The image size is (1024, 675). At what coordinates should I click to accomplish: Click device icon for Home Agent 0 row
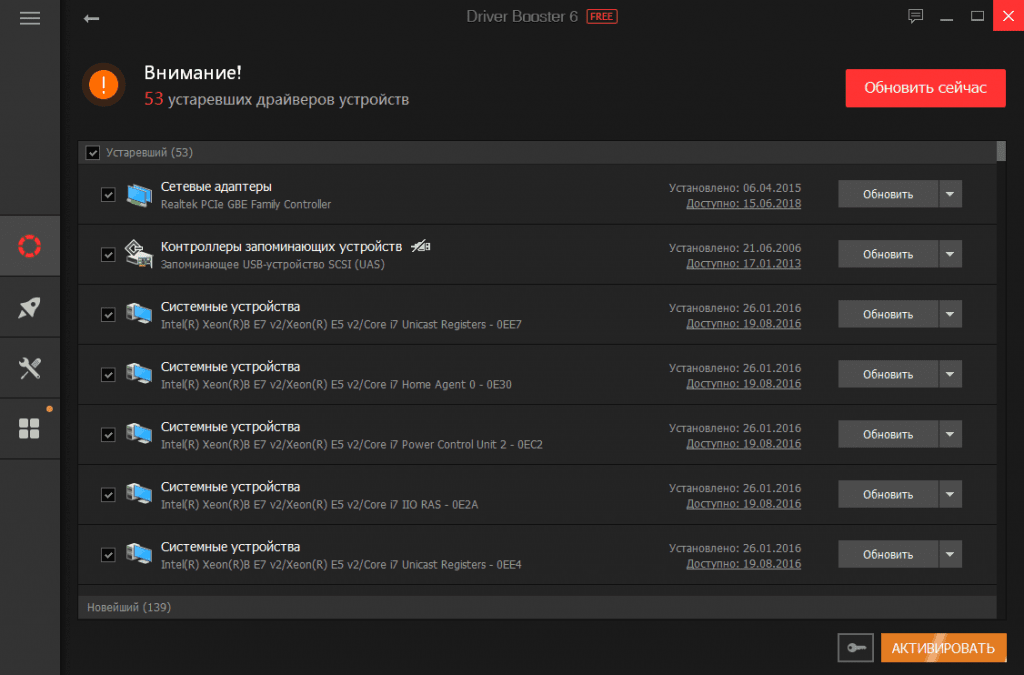(x=139, y=375)
